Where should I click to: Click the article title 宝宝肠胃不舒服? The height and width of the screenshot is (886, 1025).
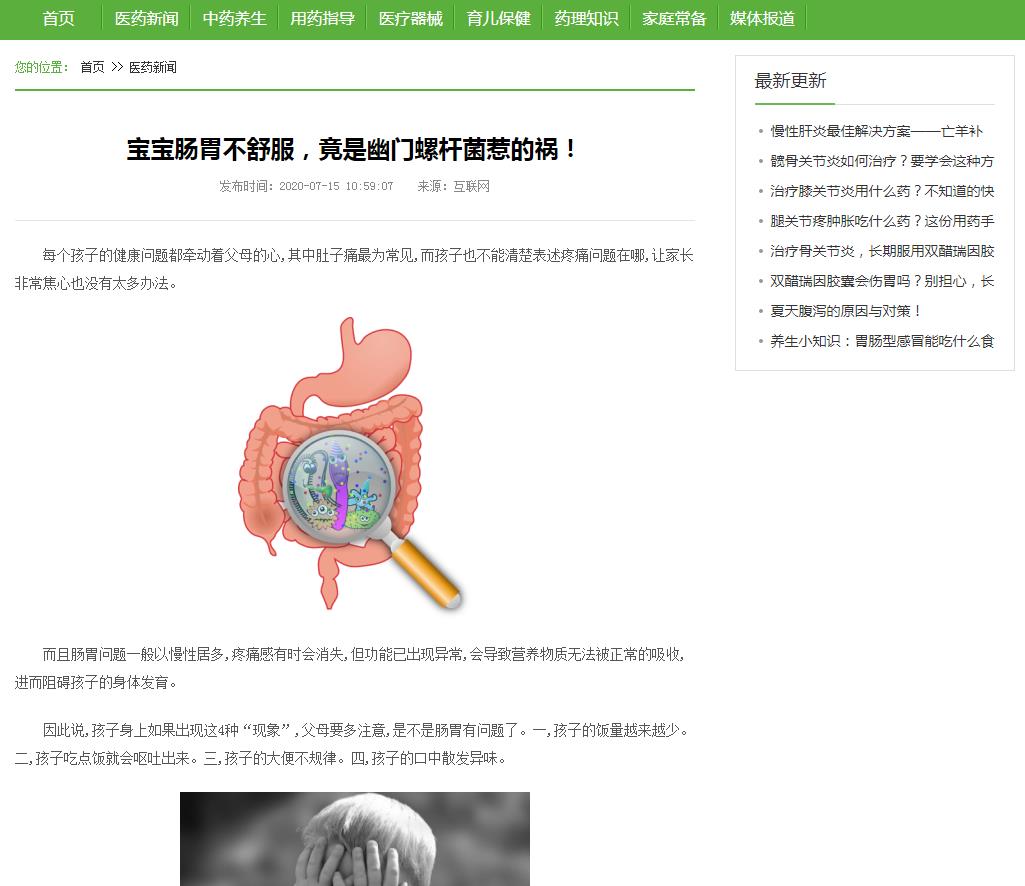click(352, 149)
